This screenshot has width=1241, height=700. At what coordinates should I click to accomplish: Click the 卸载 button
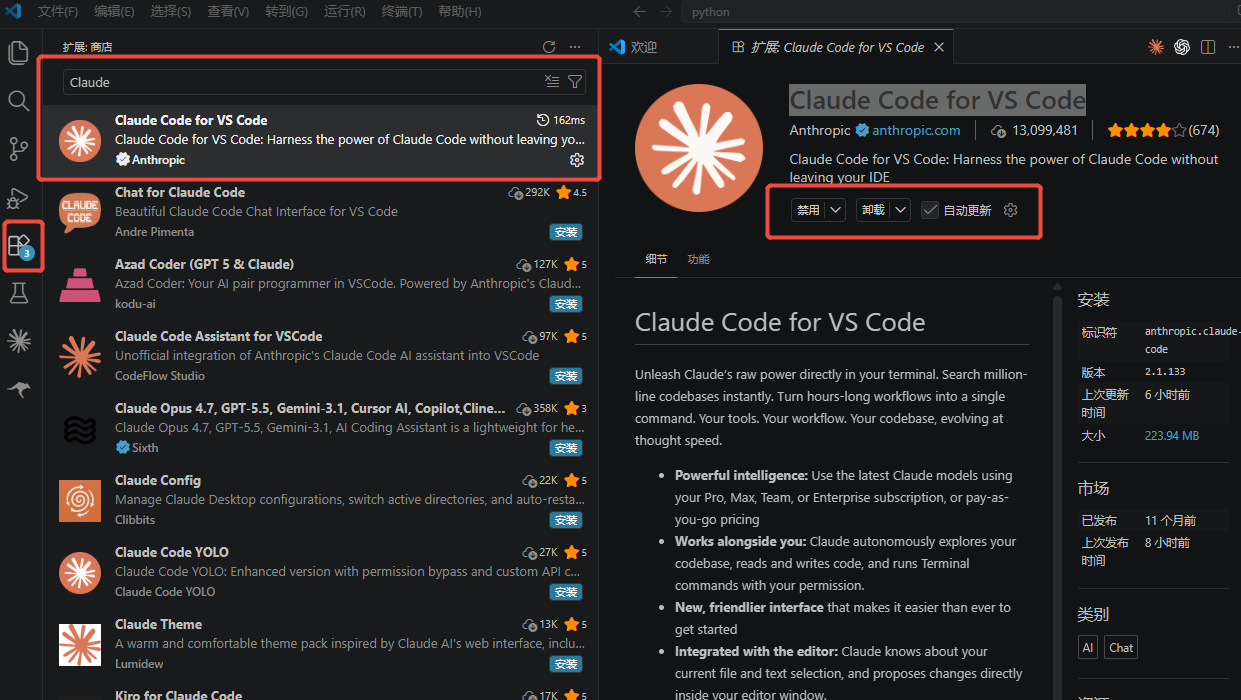pyautogui.click(x=873, y=210)
